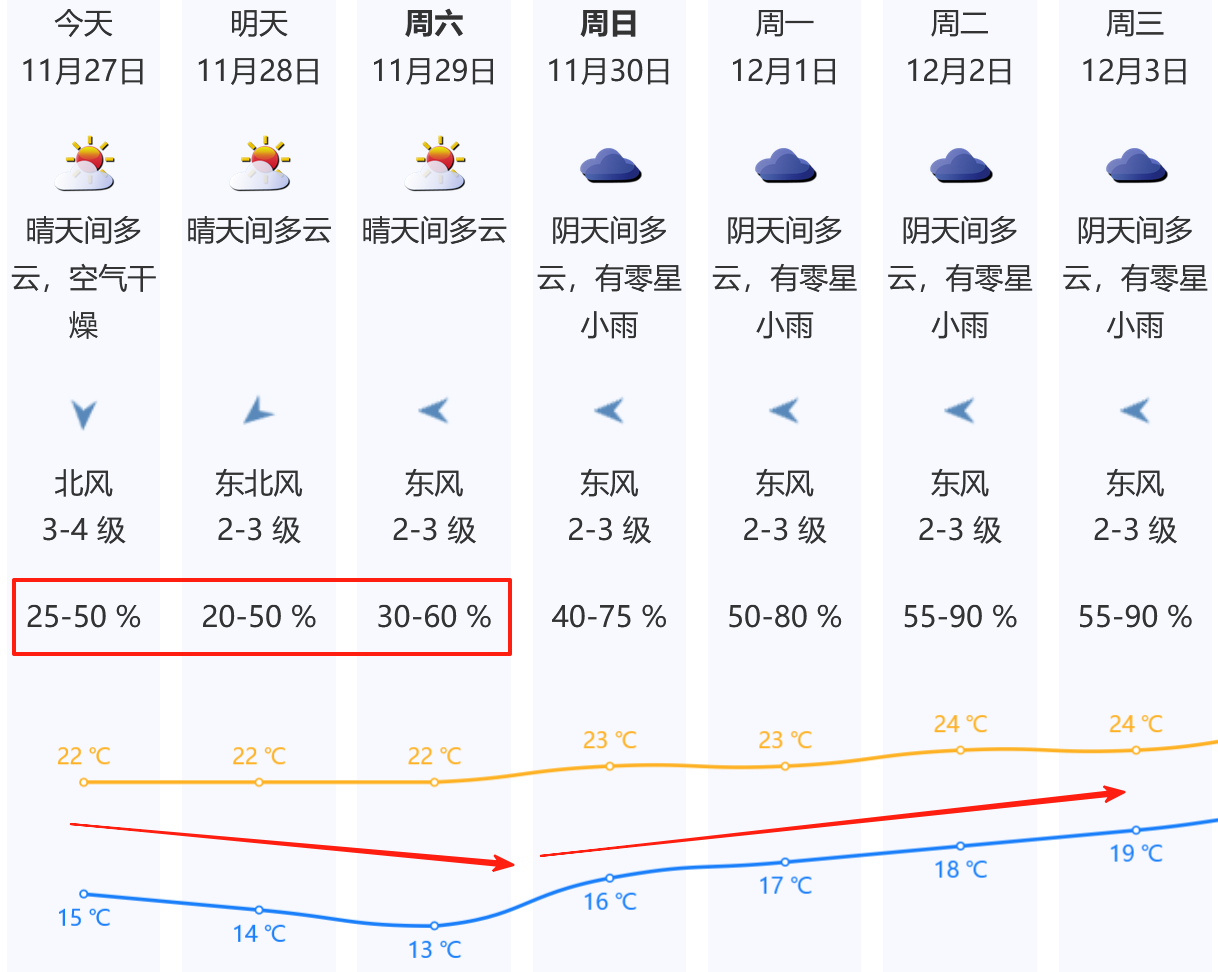
Task: Click the overcast cloud icon for 周日
Action: coord(610,165)
